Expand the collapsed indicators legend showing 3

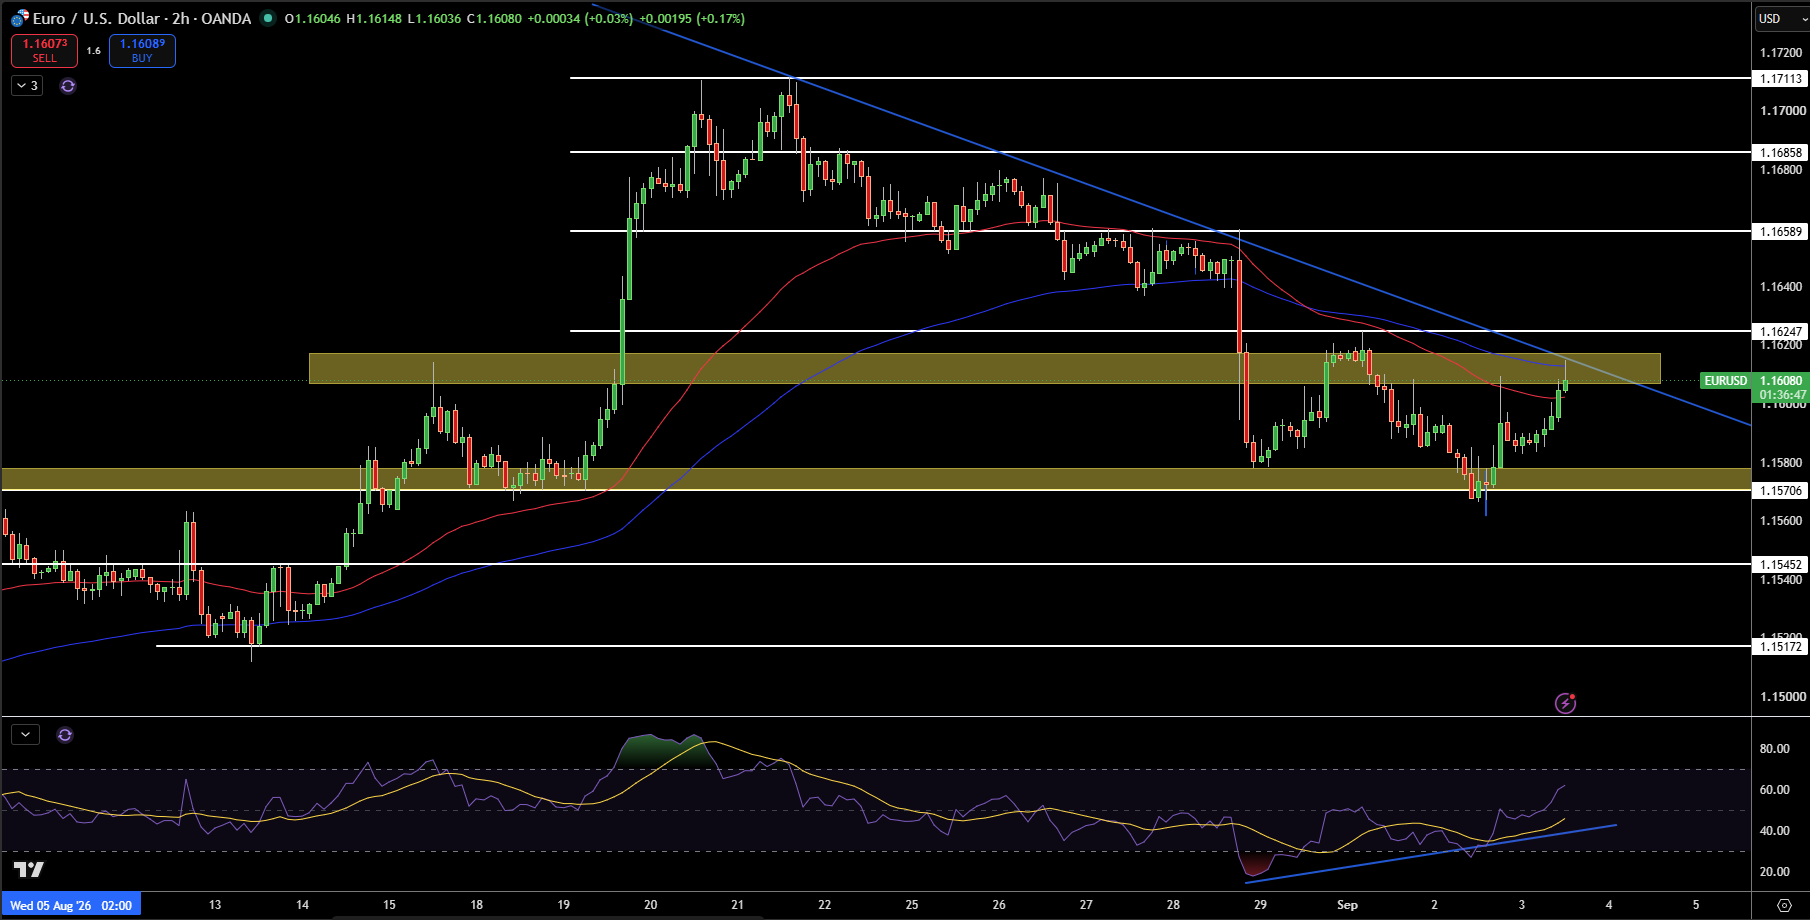click(x=27, y=86)
